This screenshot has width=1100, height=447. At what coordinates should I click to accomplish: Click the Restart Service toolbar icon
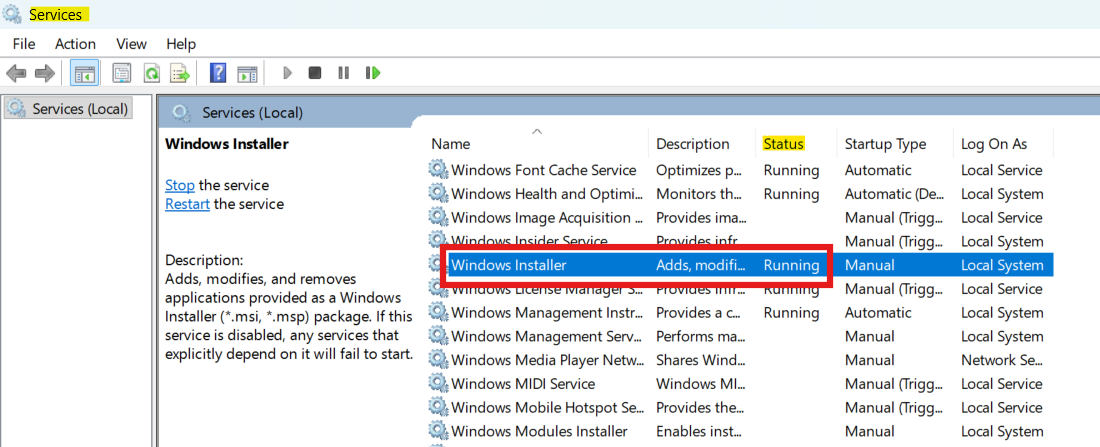(x=373, y=73)
